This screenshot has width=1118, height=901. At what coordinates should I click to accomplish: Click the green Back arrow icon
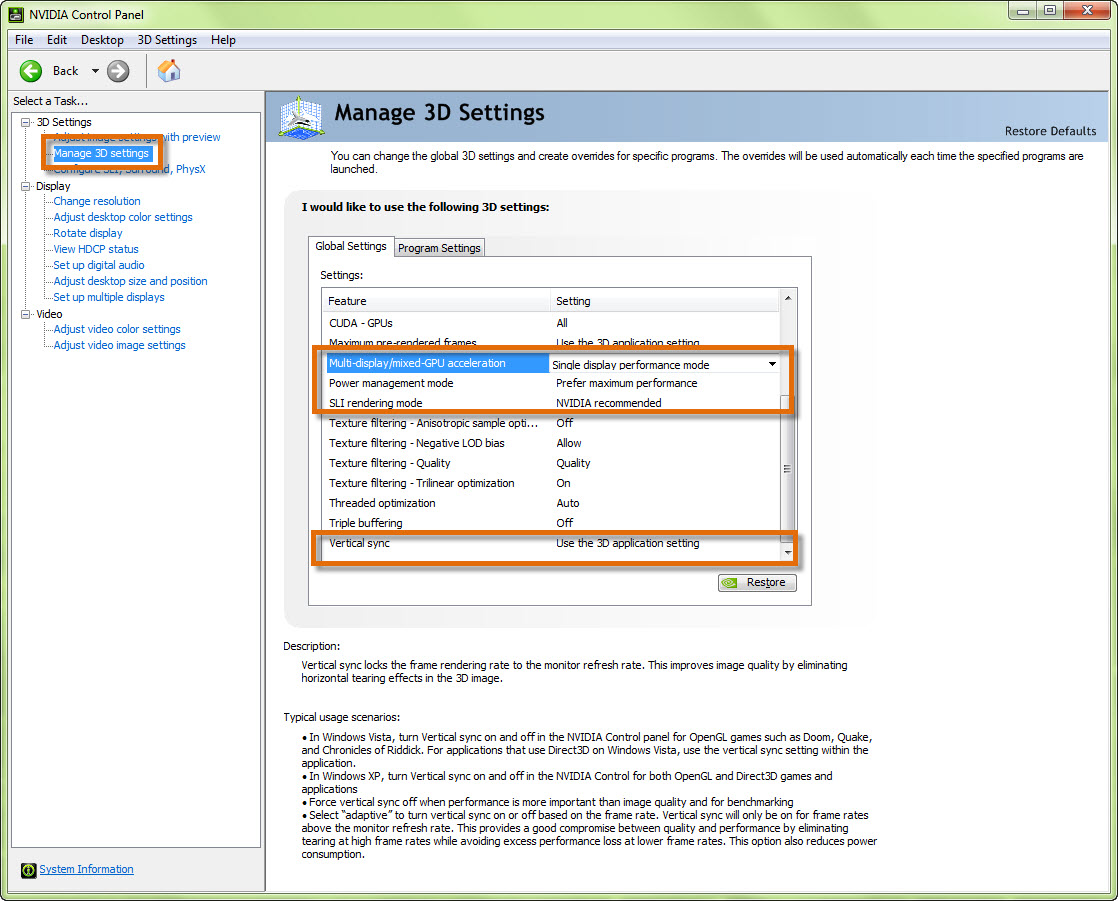tap(31, 71)
